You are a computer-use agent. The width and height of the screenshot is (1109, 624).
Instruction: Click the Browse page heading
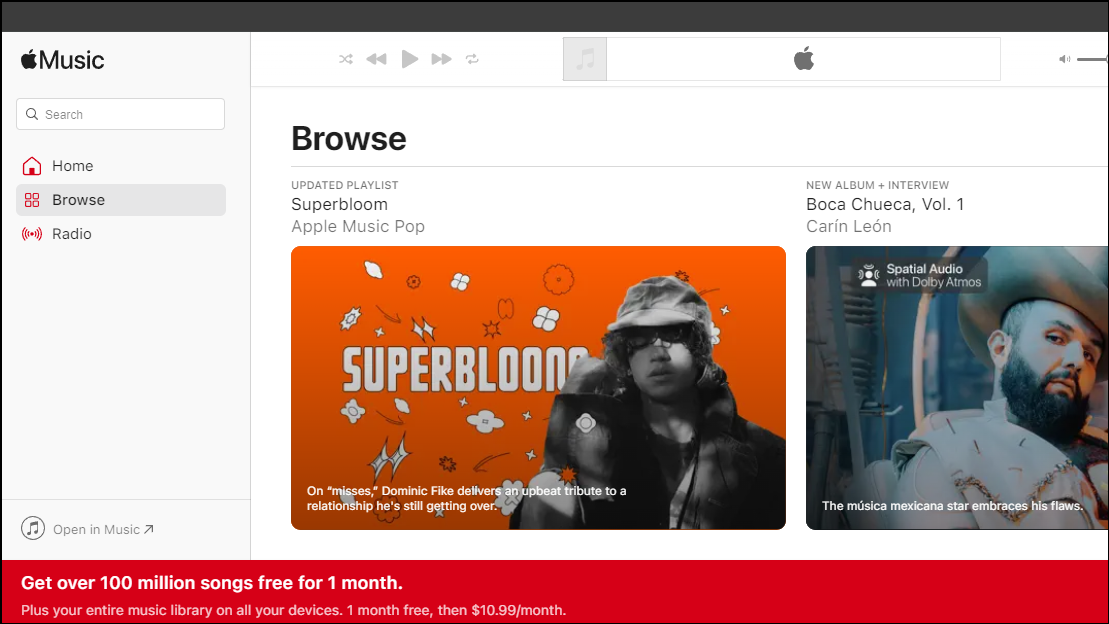[349, 139]
